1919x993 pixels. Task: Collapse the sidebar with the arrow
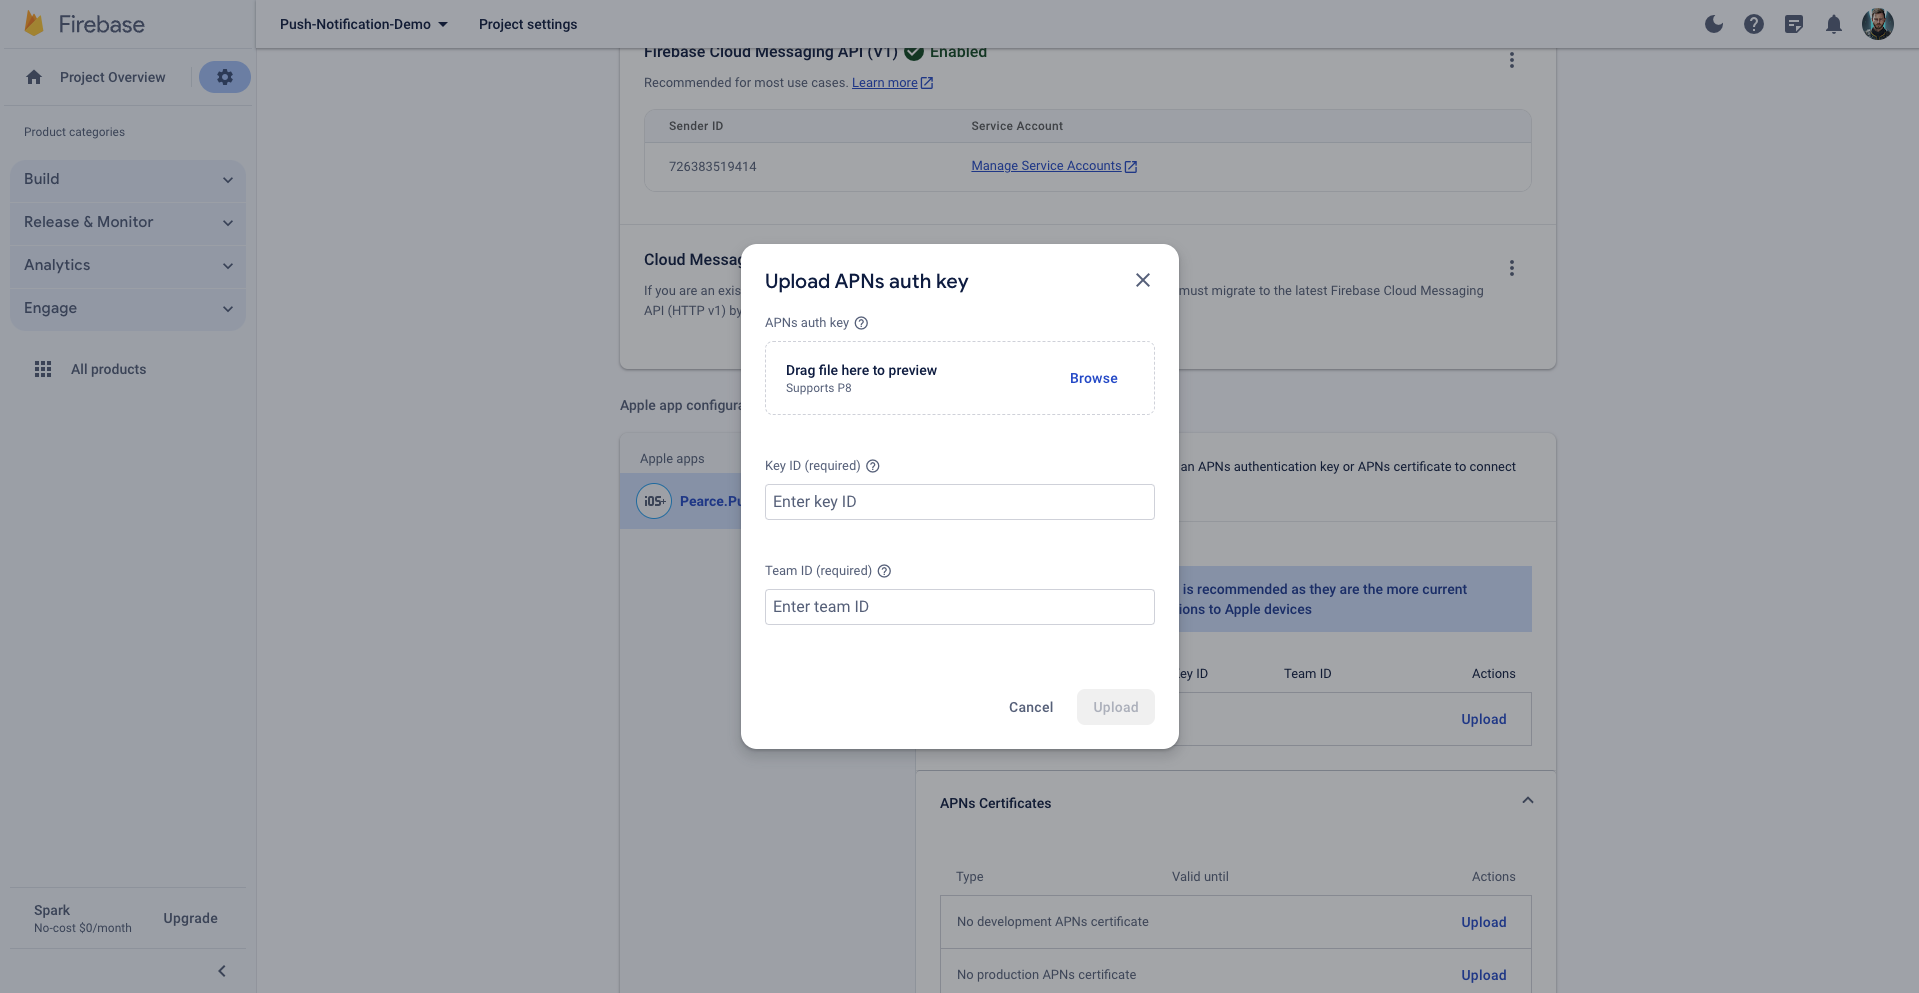coord(222,971)
